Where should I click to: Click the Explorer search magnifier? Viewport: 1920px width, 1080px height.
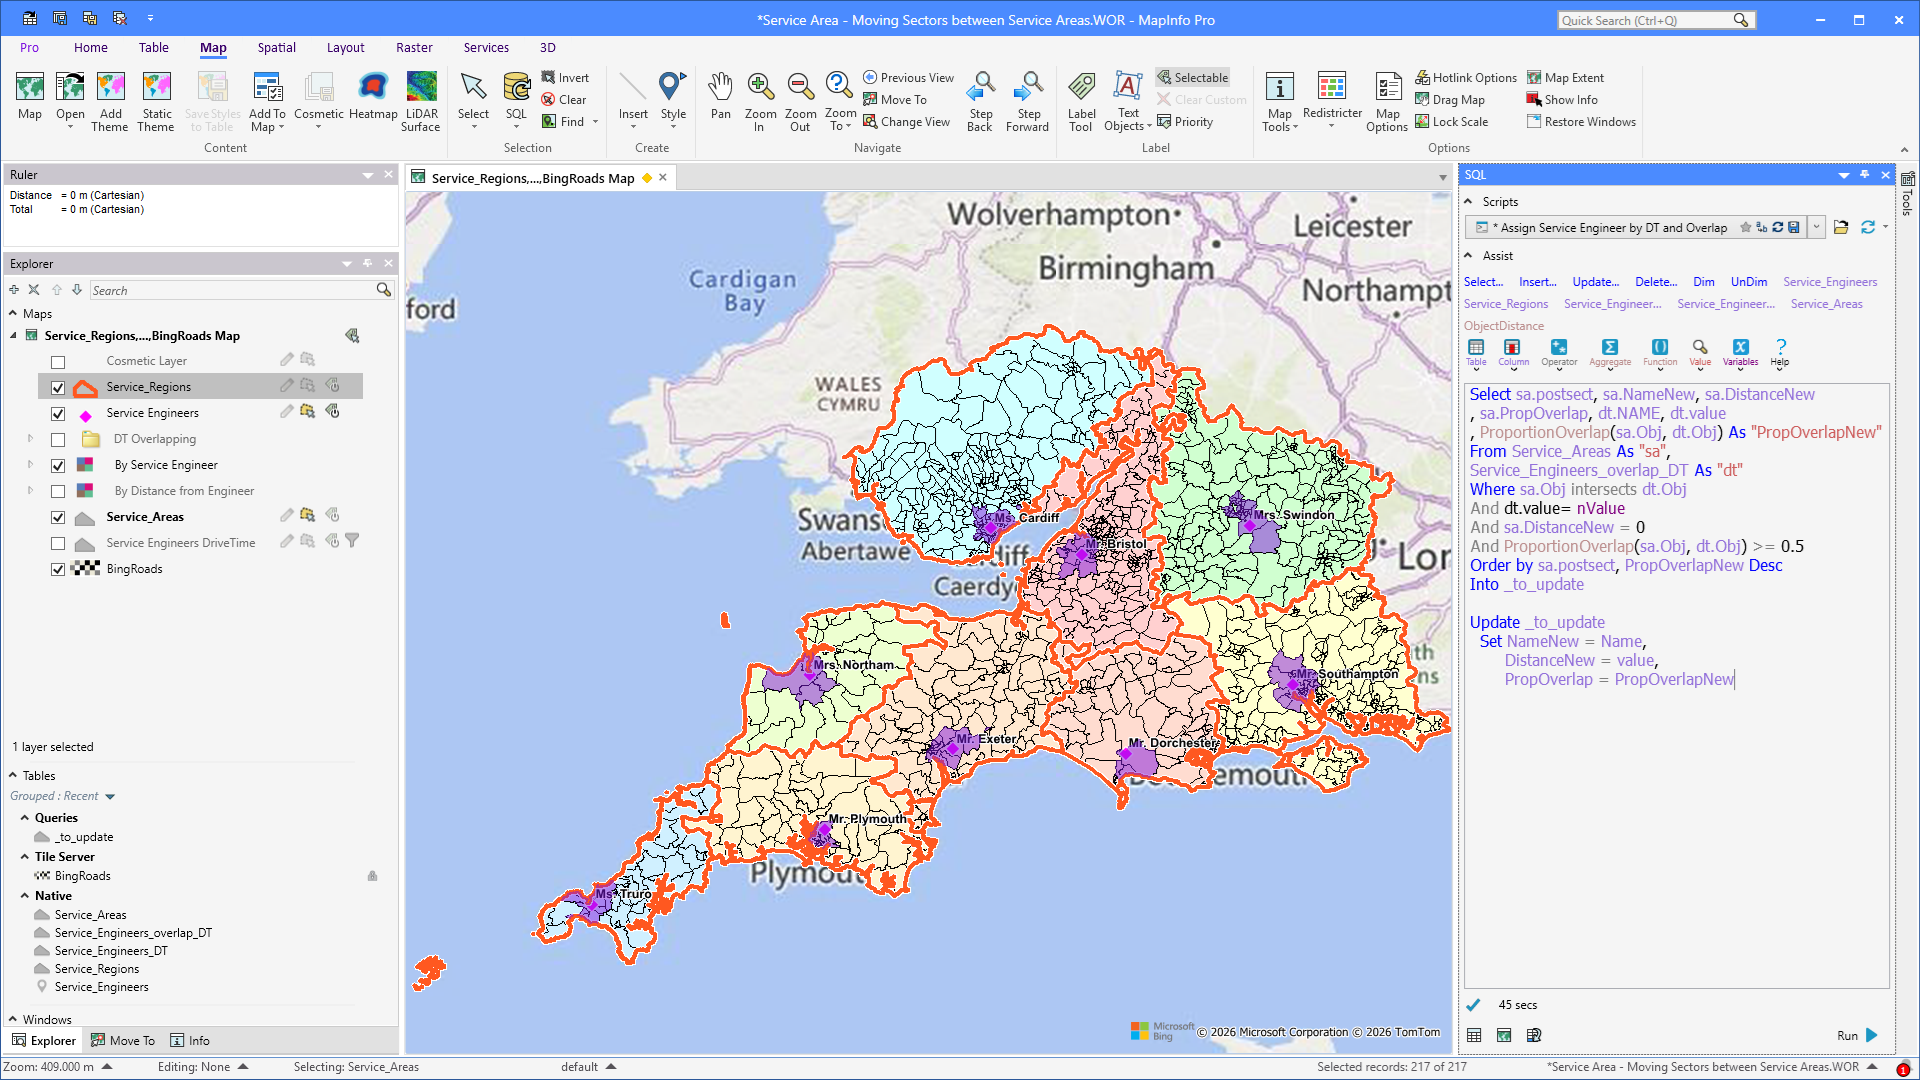point(383,290)
